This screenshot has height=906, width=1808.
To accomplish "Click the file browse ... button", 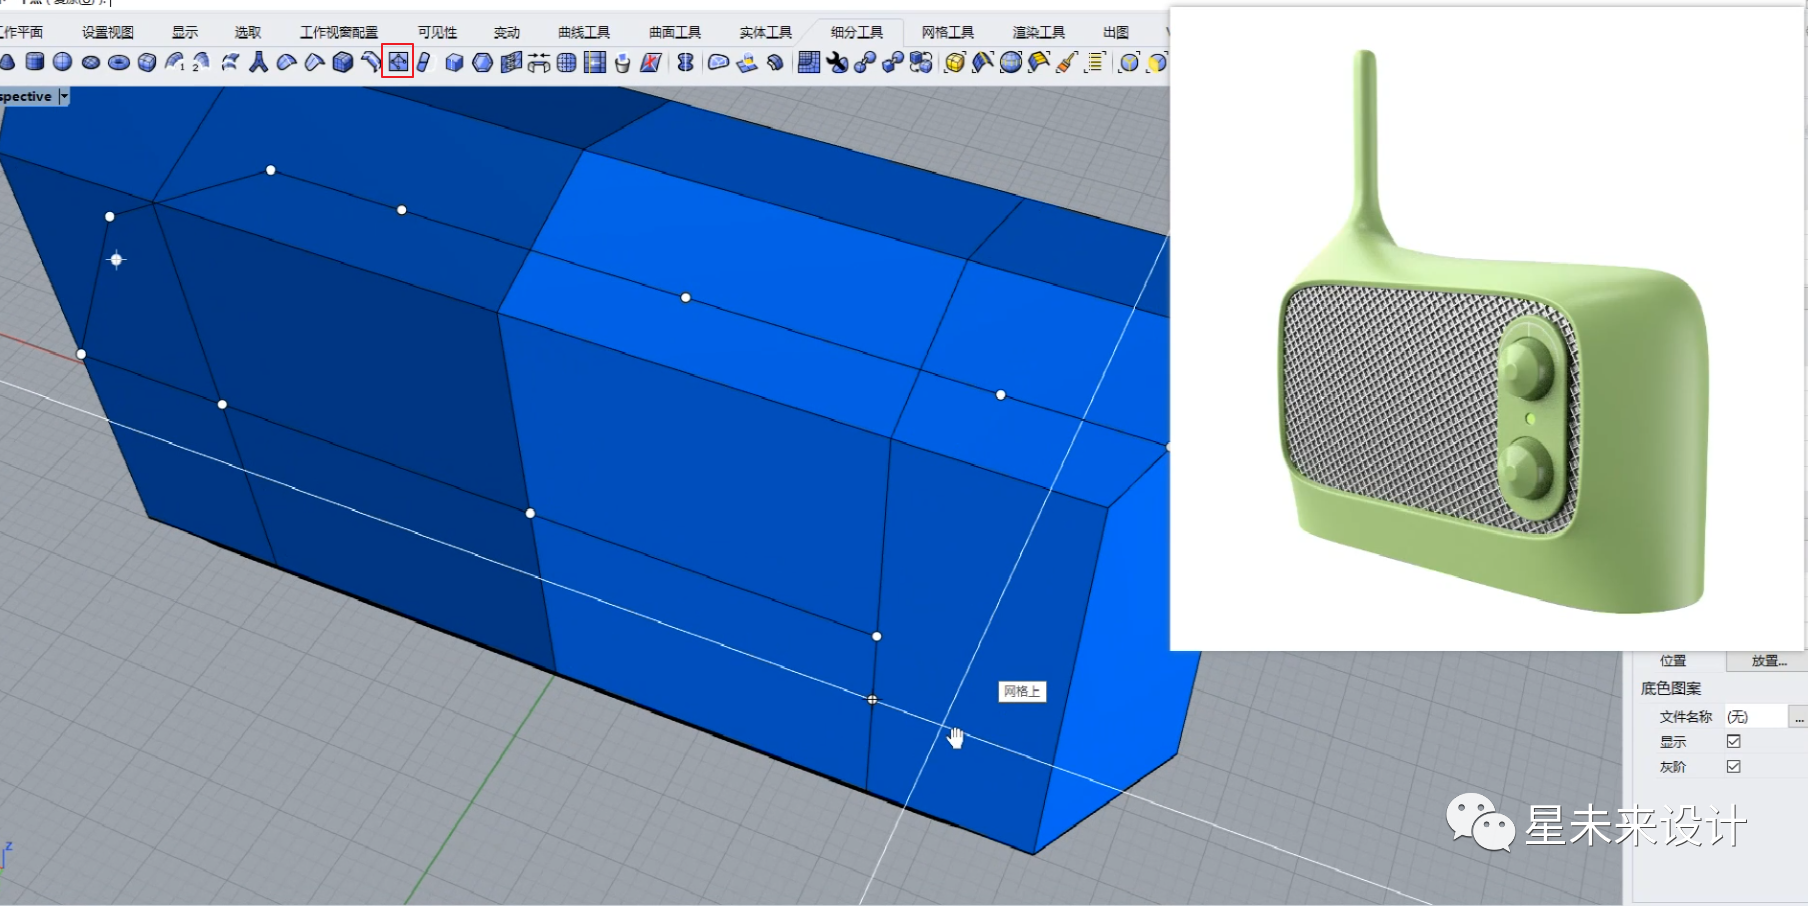I will click(x=1799, y=717).
